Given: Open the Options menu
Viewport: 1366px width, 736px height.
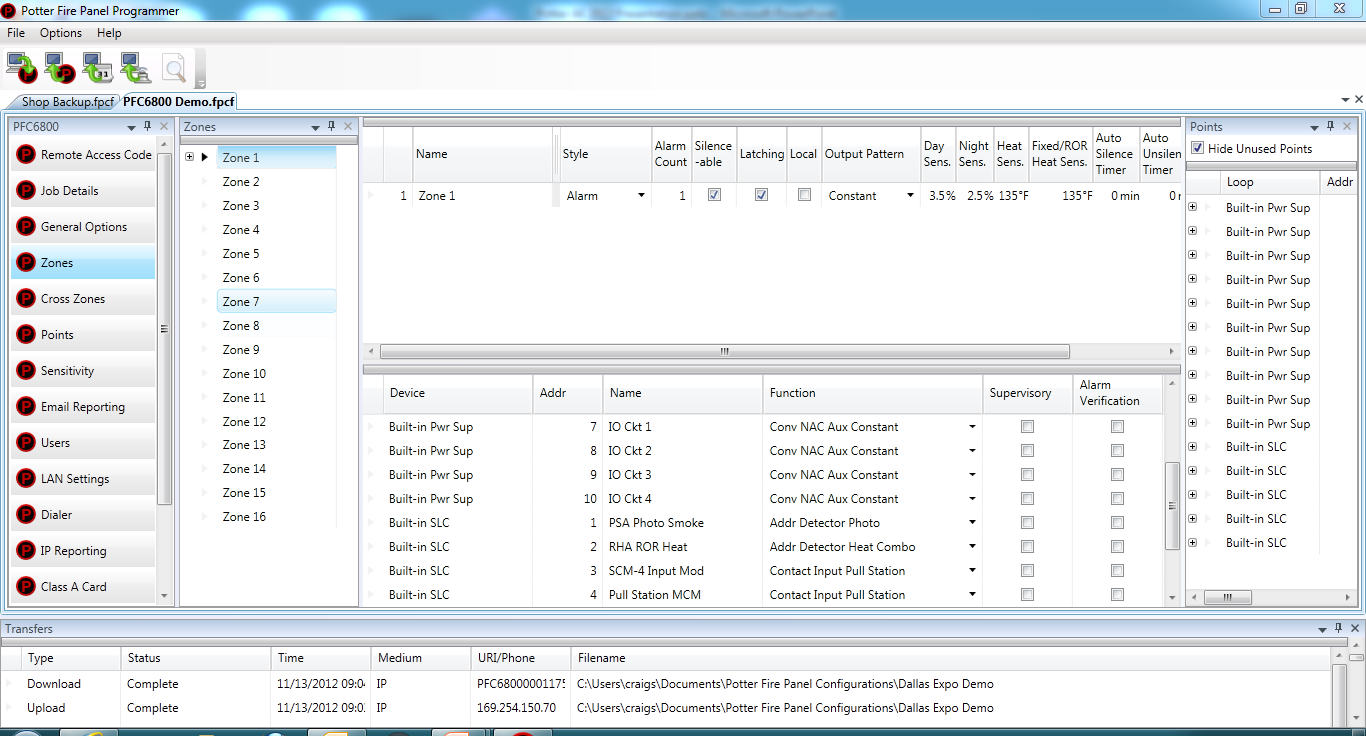Looking at the screenshot, I should point(61,33).
